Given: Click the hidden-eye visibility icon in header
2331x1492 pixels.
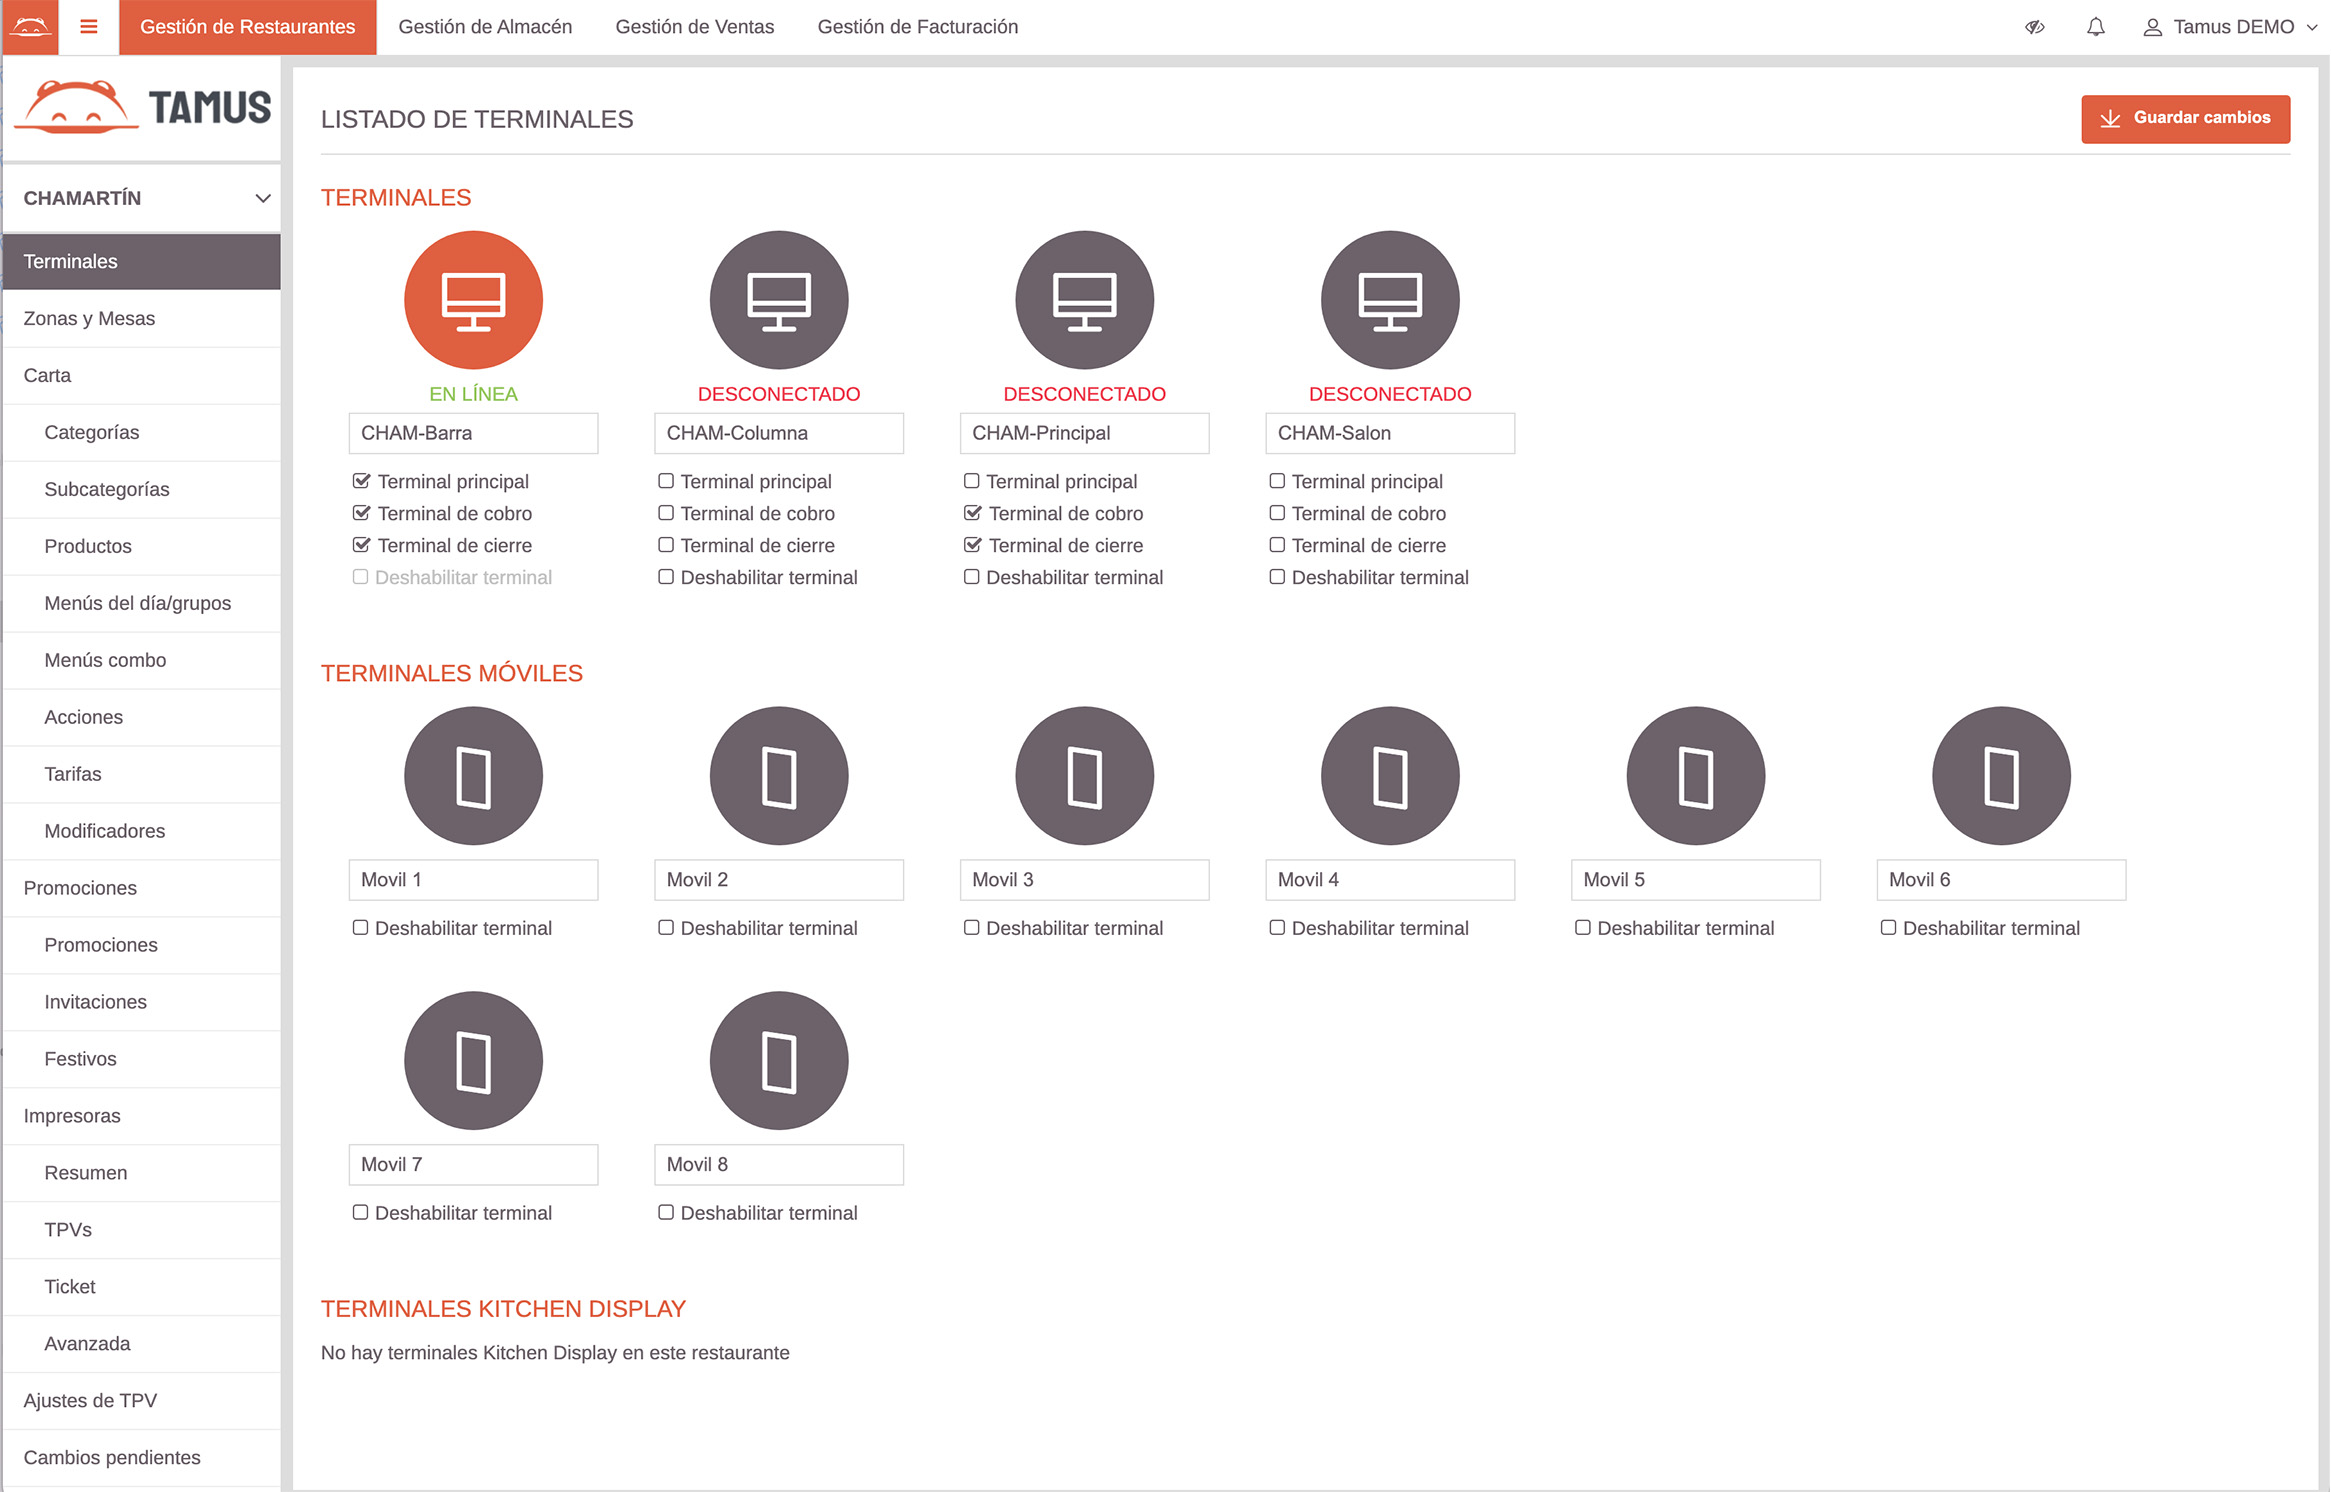Looking at the screenshot, I should tap(2034, 27).
